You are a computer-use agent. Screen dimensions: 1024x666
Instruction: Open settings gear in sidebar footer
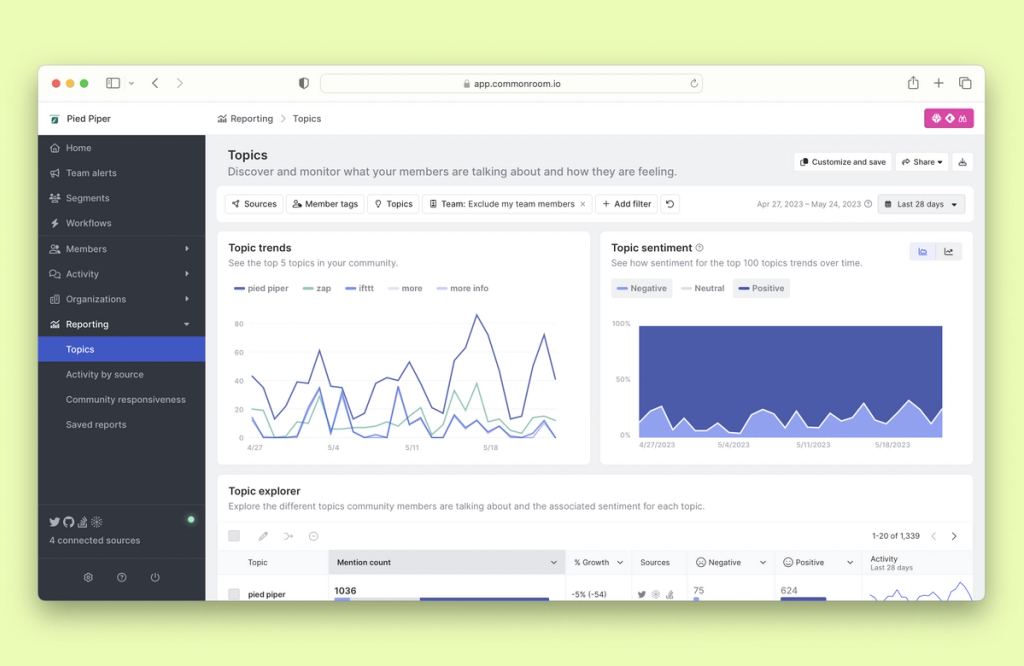[x=88, y=577]
